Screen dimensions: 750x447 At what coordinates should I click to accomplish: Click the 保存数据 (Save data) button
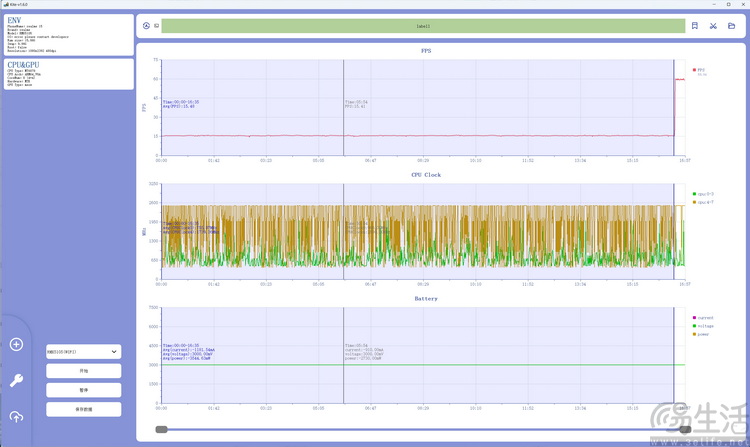[83, 409]
